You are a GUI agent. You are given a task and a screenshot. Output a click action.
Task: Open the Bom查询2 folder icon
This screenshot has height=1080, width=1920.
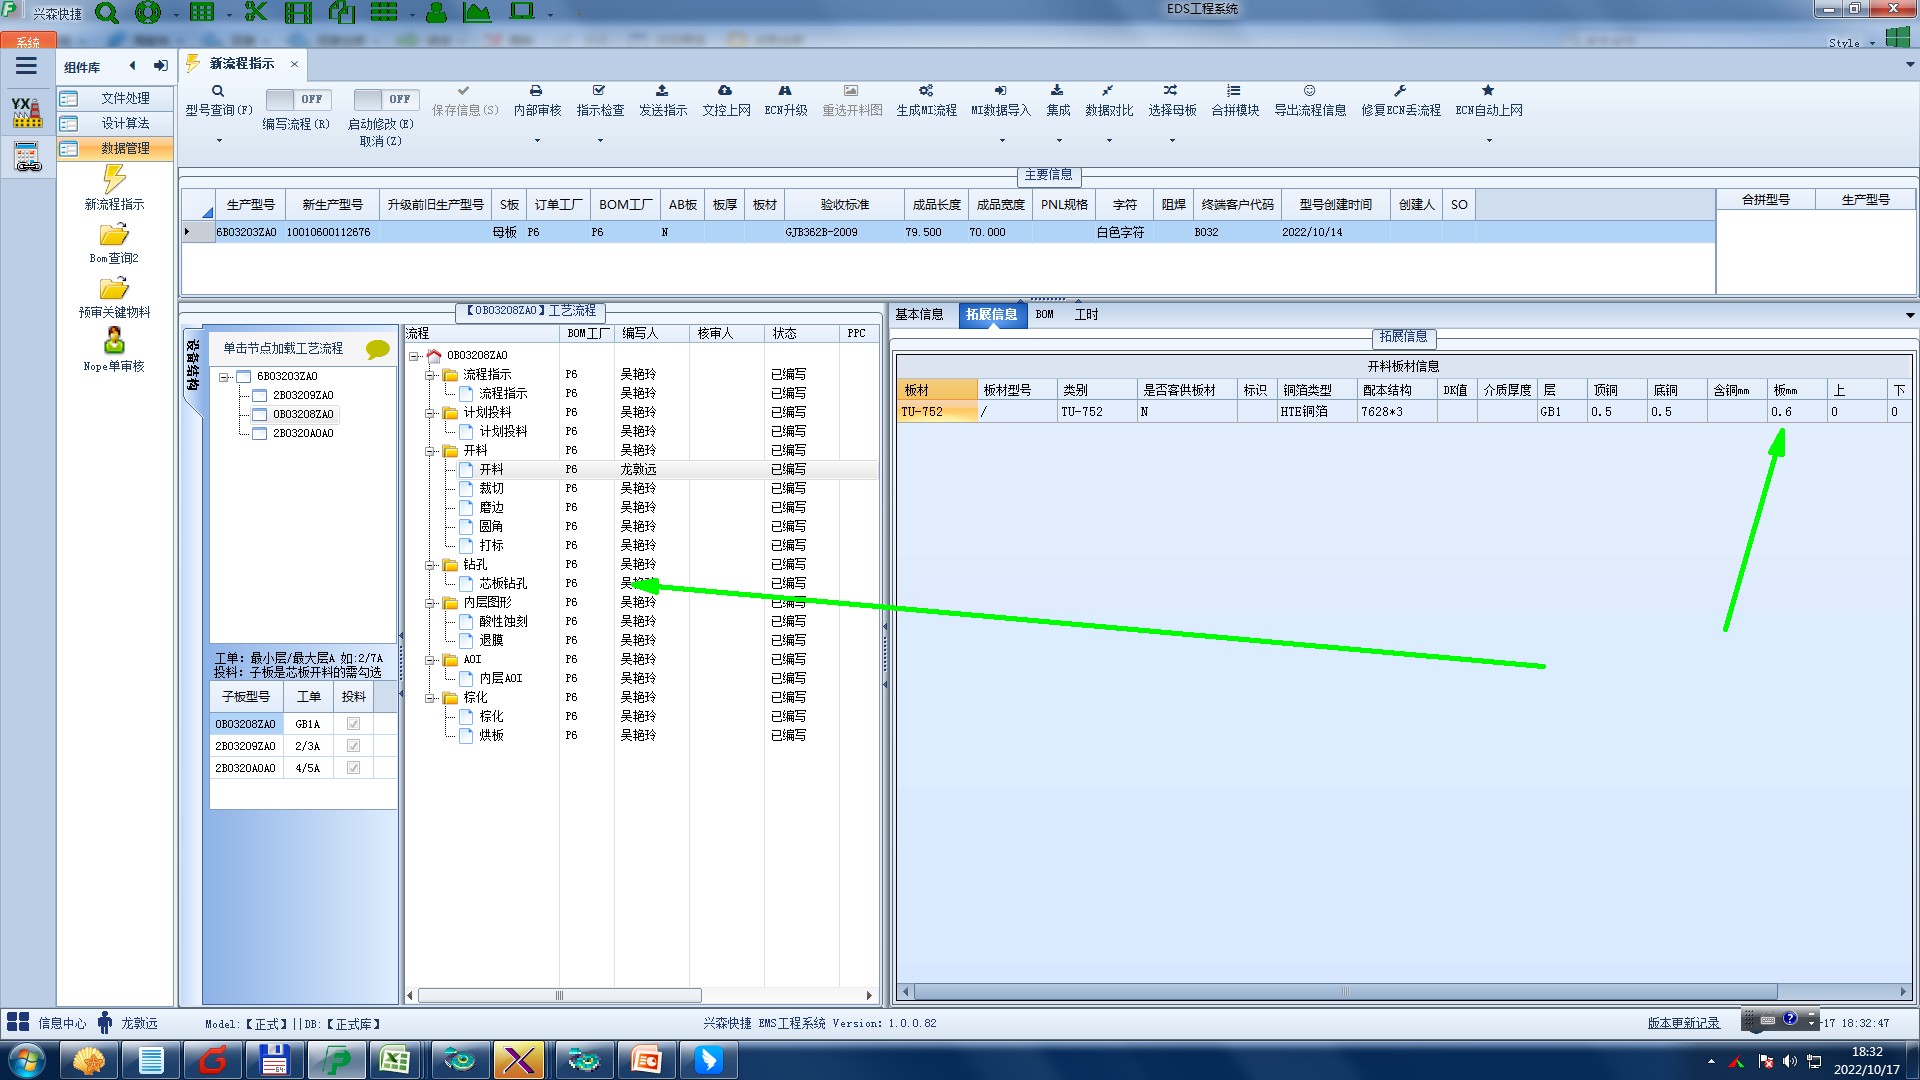click(114, 235)
